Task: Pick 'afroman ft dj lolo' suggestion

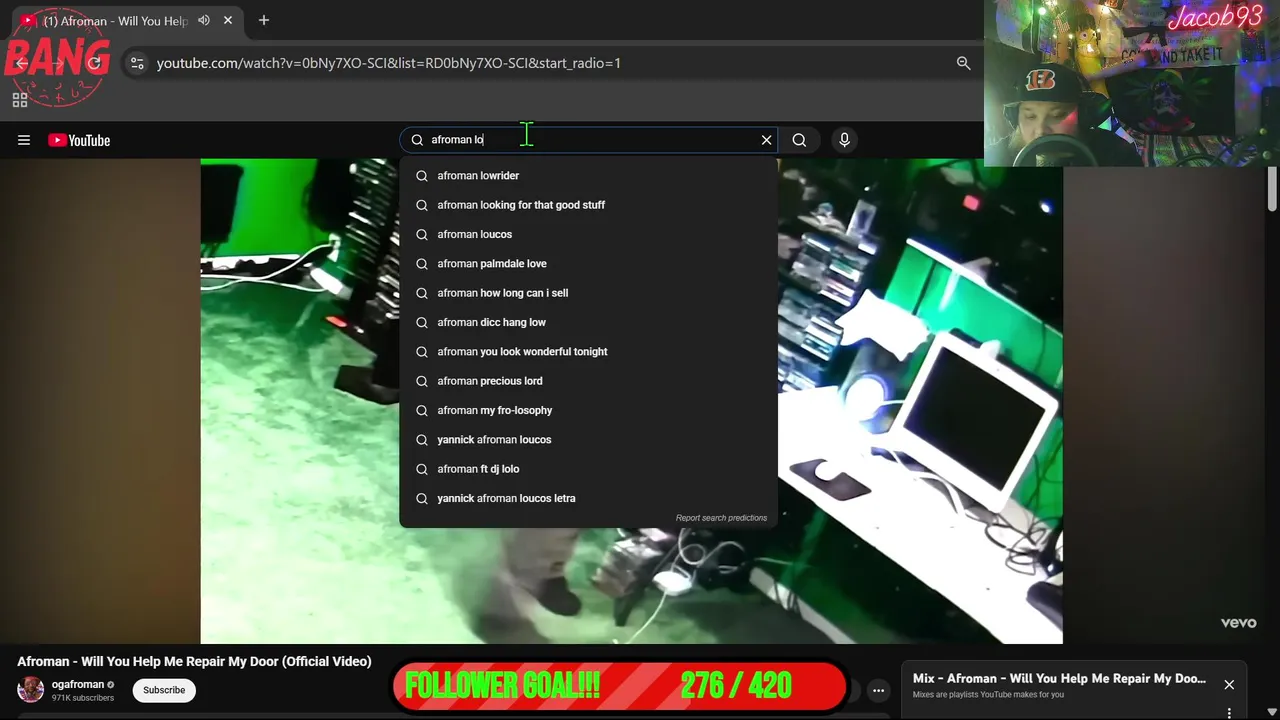Action: 588,469
